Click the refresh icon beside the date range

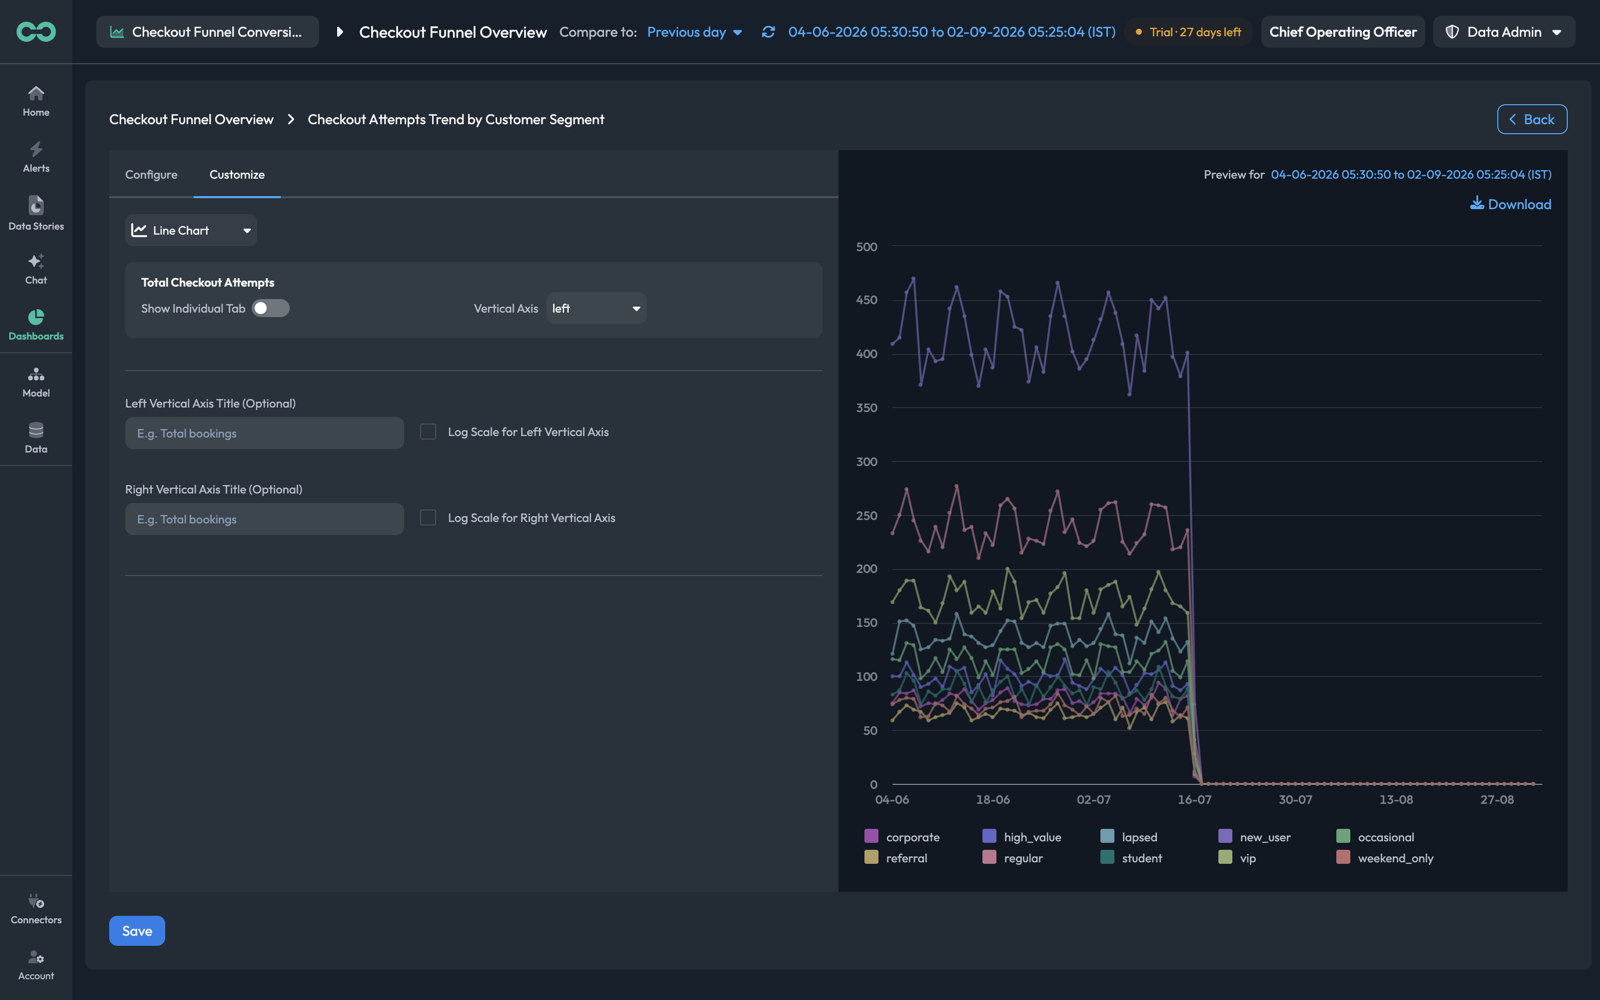point(768,32)
